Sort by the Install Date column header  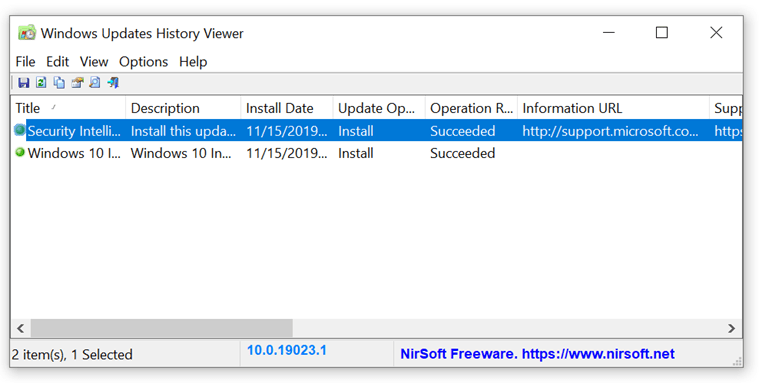point(287,108)
